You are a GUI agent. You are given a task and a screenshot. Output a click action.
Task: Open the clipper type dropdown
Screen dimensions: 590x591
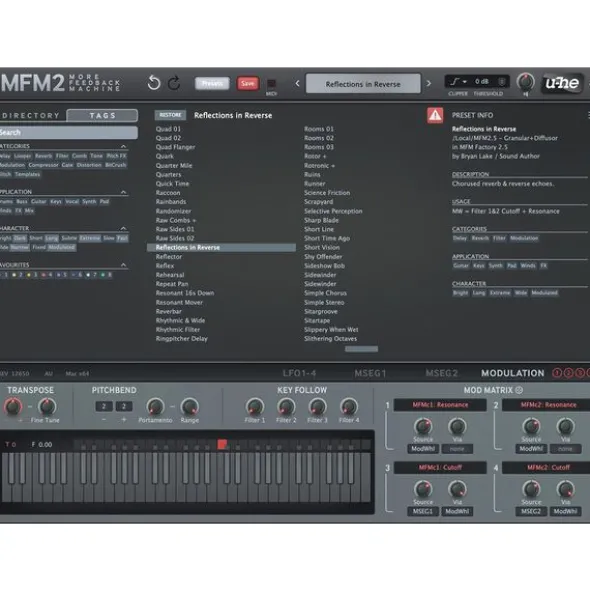(x=458, y=81)
